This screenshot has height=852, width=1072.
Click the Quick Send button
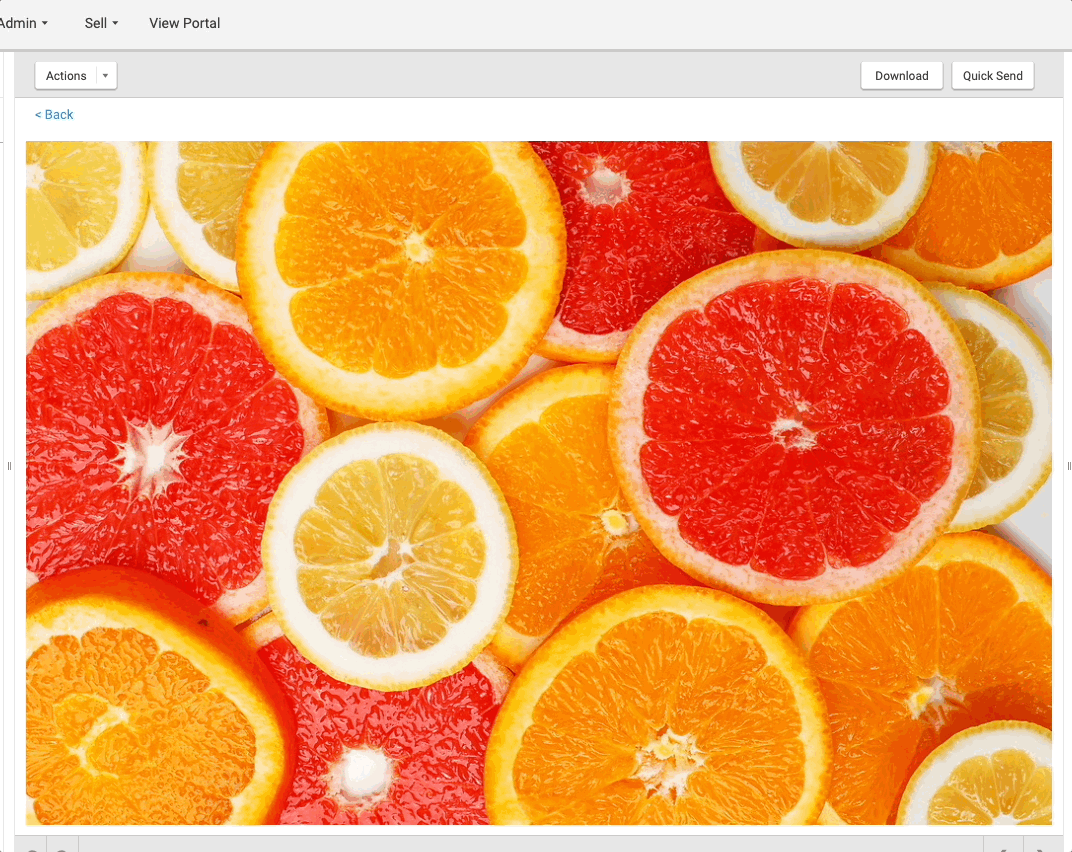992,76
